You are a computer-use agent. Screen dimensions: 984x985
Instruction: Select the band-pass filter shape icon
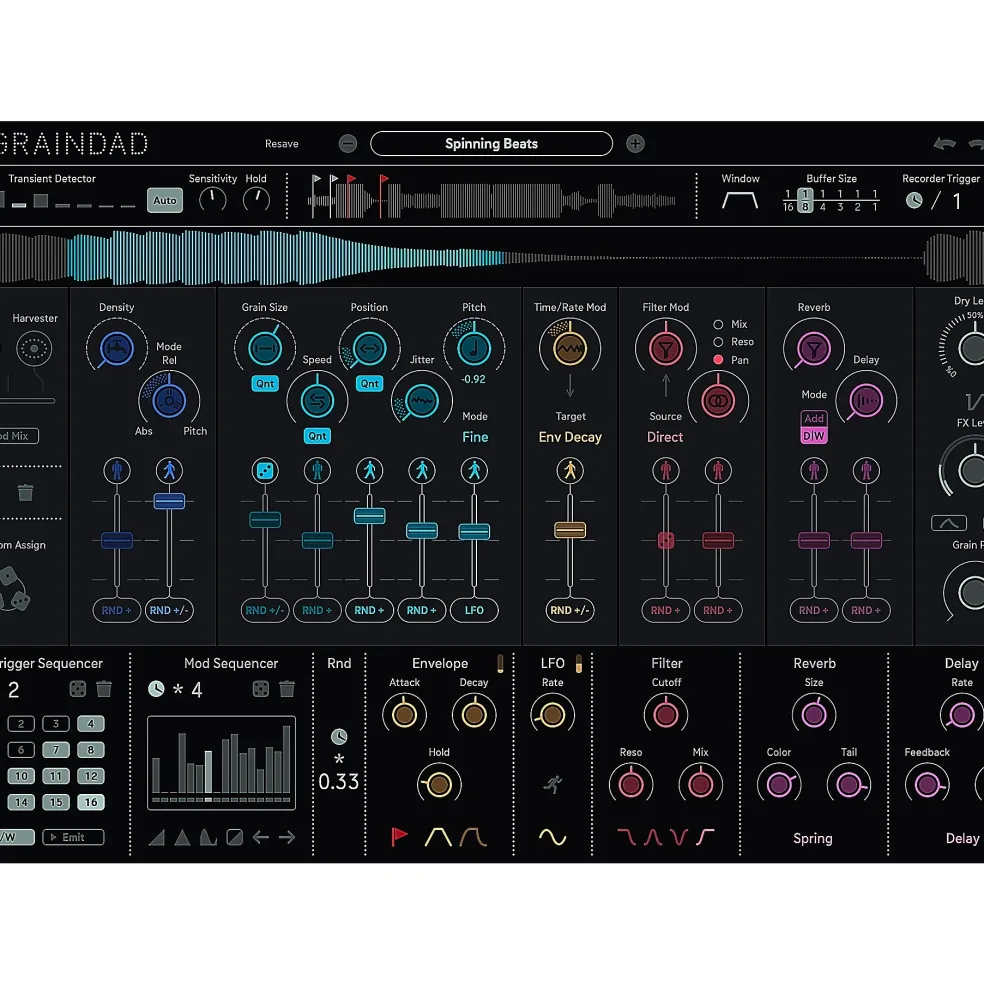pyautogui.click(x=653, y=837)
